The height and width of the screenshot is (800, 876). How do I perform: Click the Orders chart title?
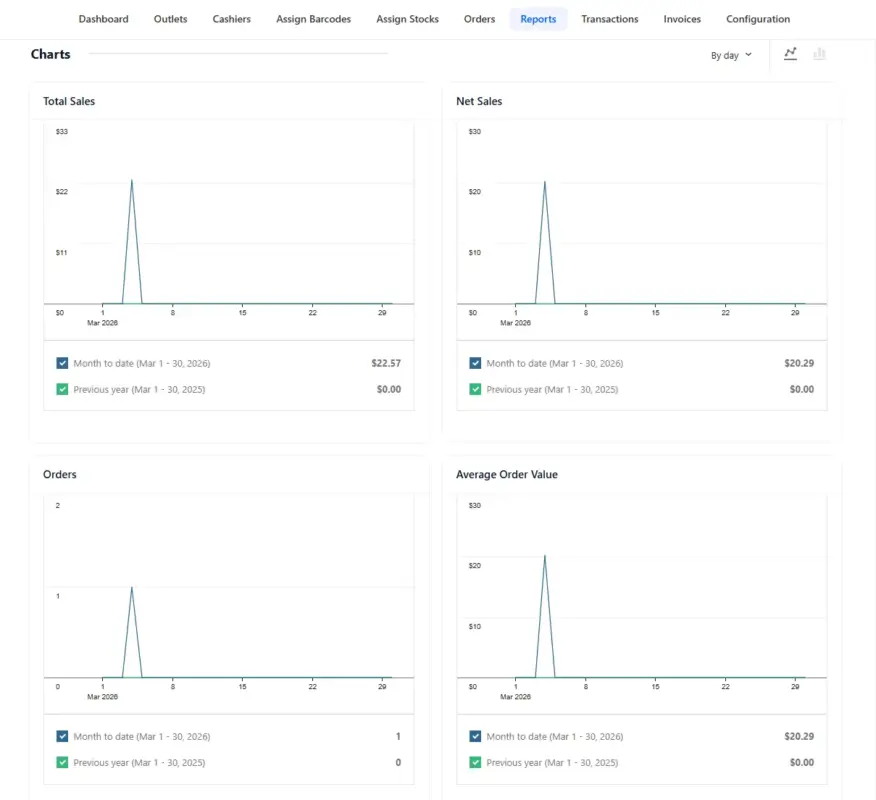coord(60,474)
